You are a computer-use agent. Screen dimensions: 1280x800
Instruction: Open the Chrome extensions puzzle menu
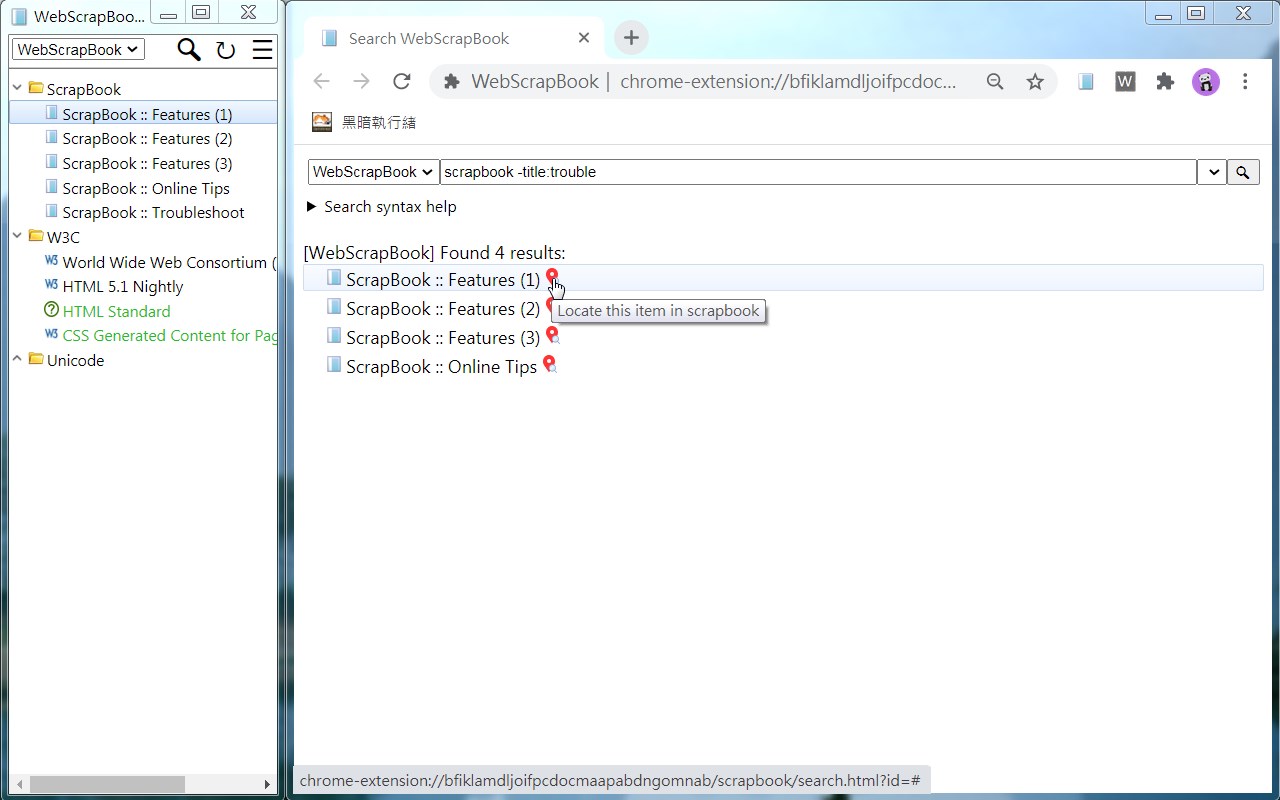(x=1165, y=82)
